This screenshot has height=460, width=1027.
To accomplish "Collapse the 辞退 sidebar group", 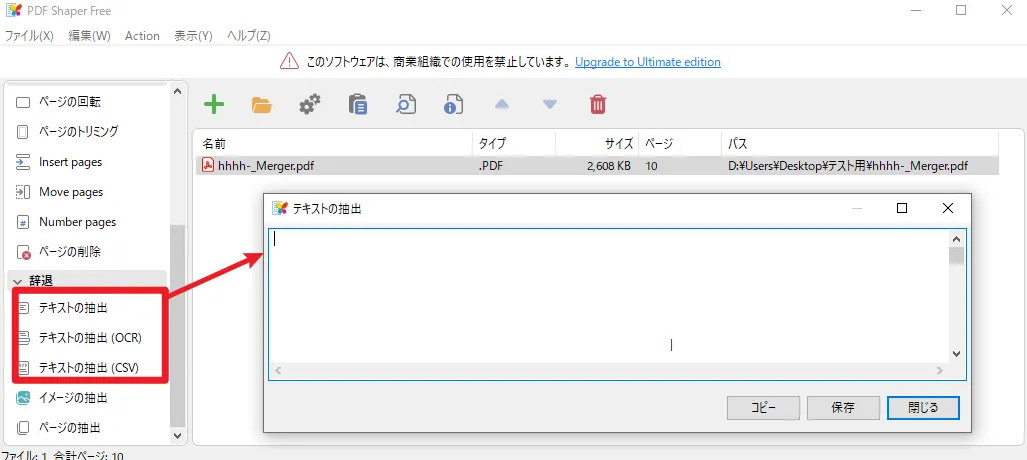I will (17, 281).
